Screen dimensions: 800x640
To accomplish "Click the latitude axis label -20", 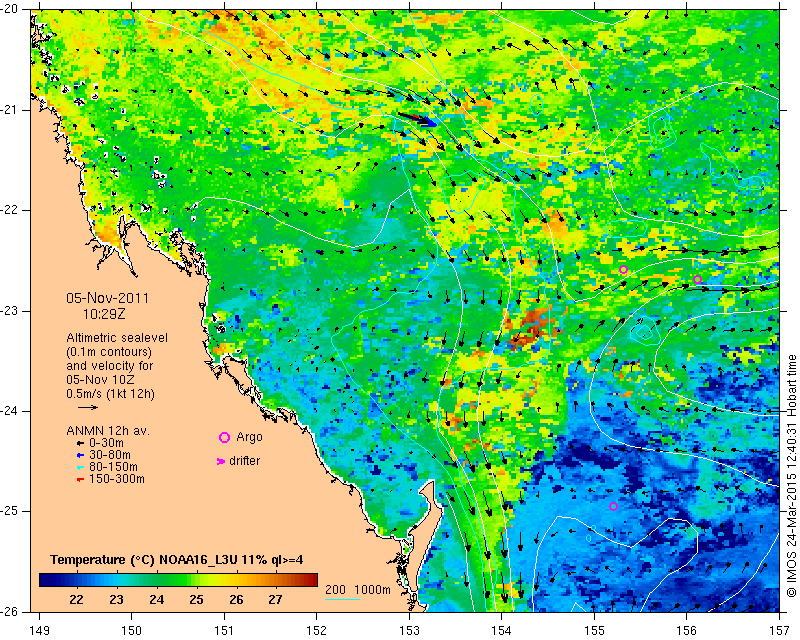I will pos(10,9).
